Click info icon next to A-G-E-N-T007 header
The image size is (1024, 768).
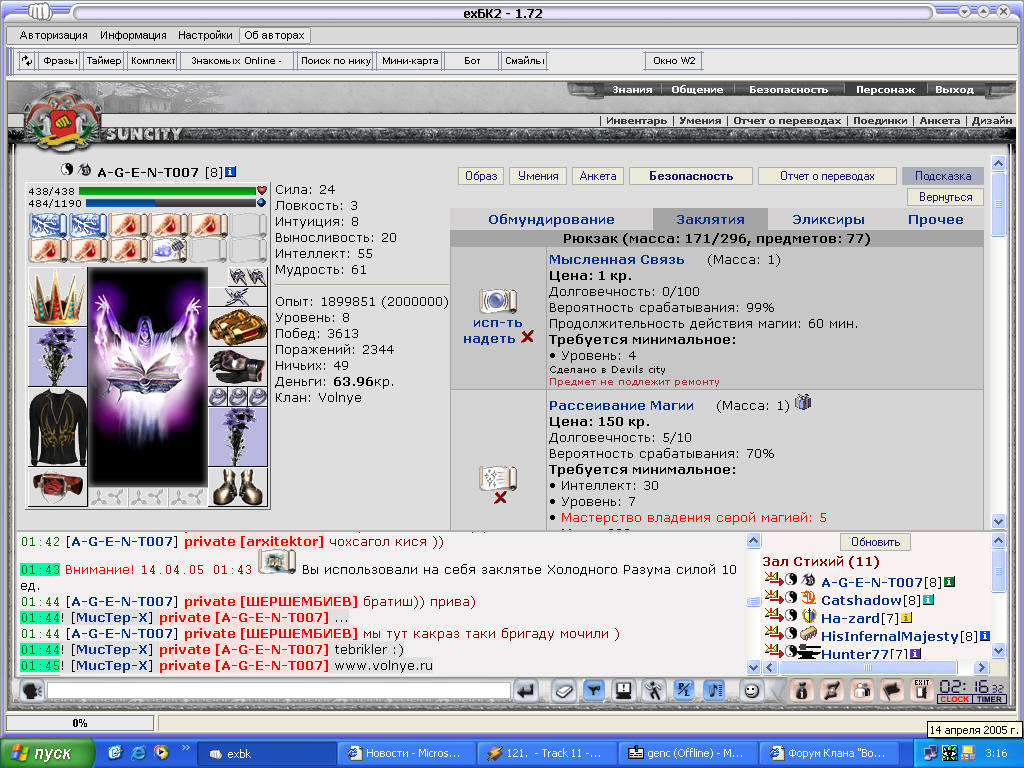(x=231, y=172)
